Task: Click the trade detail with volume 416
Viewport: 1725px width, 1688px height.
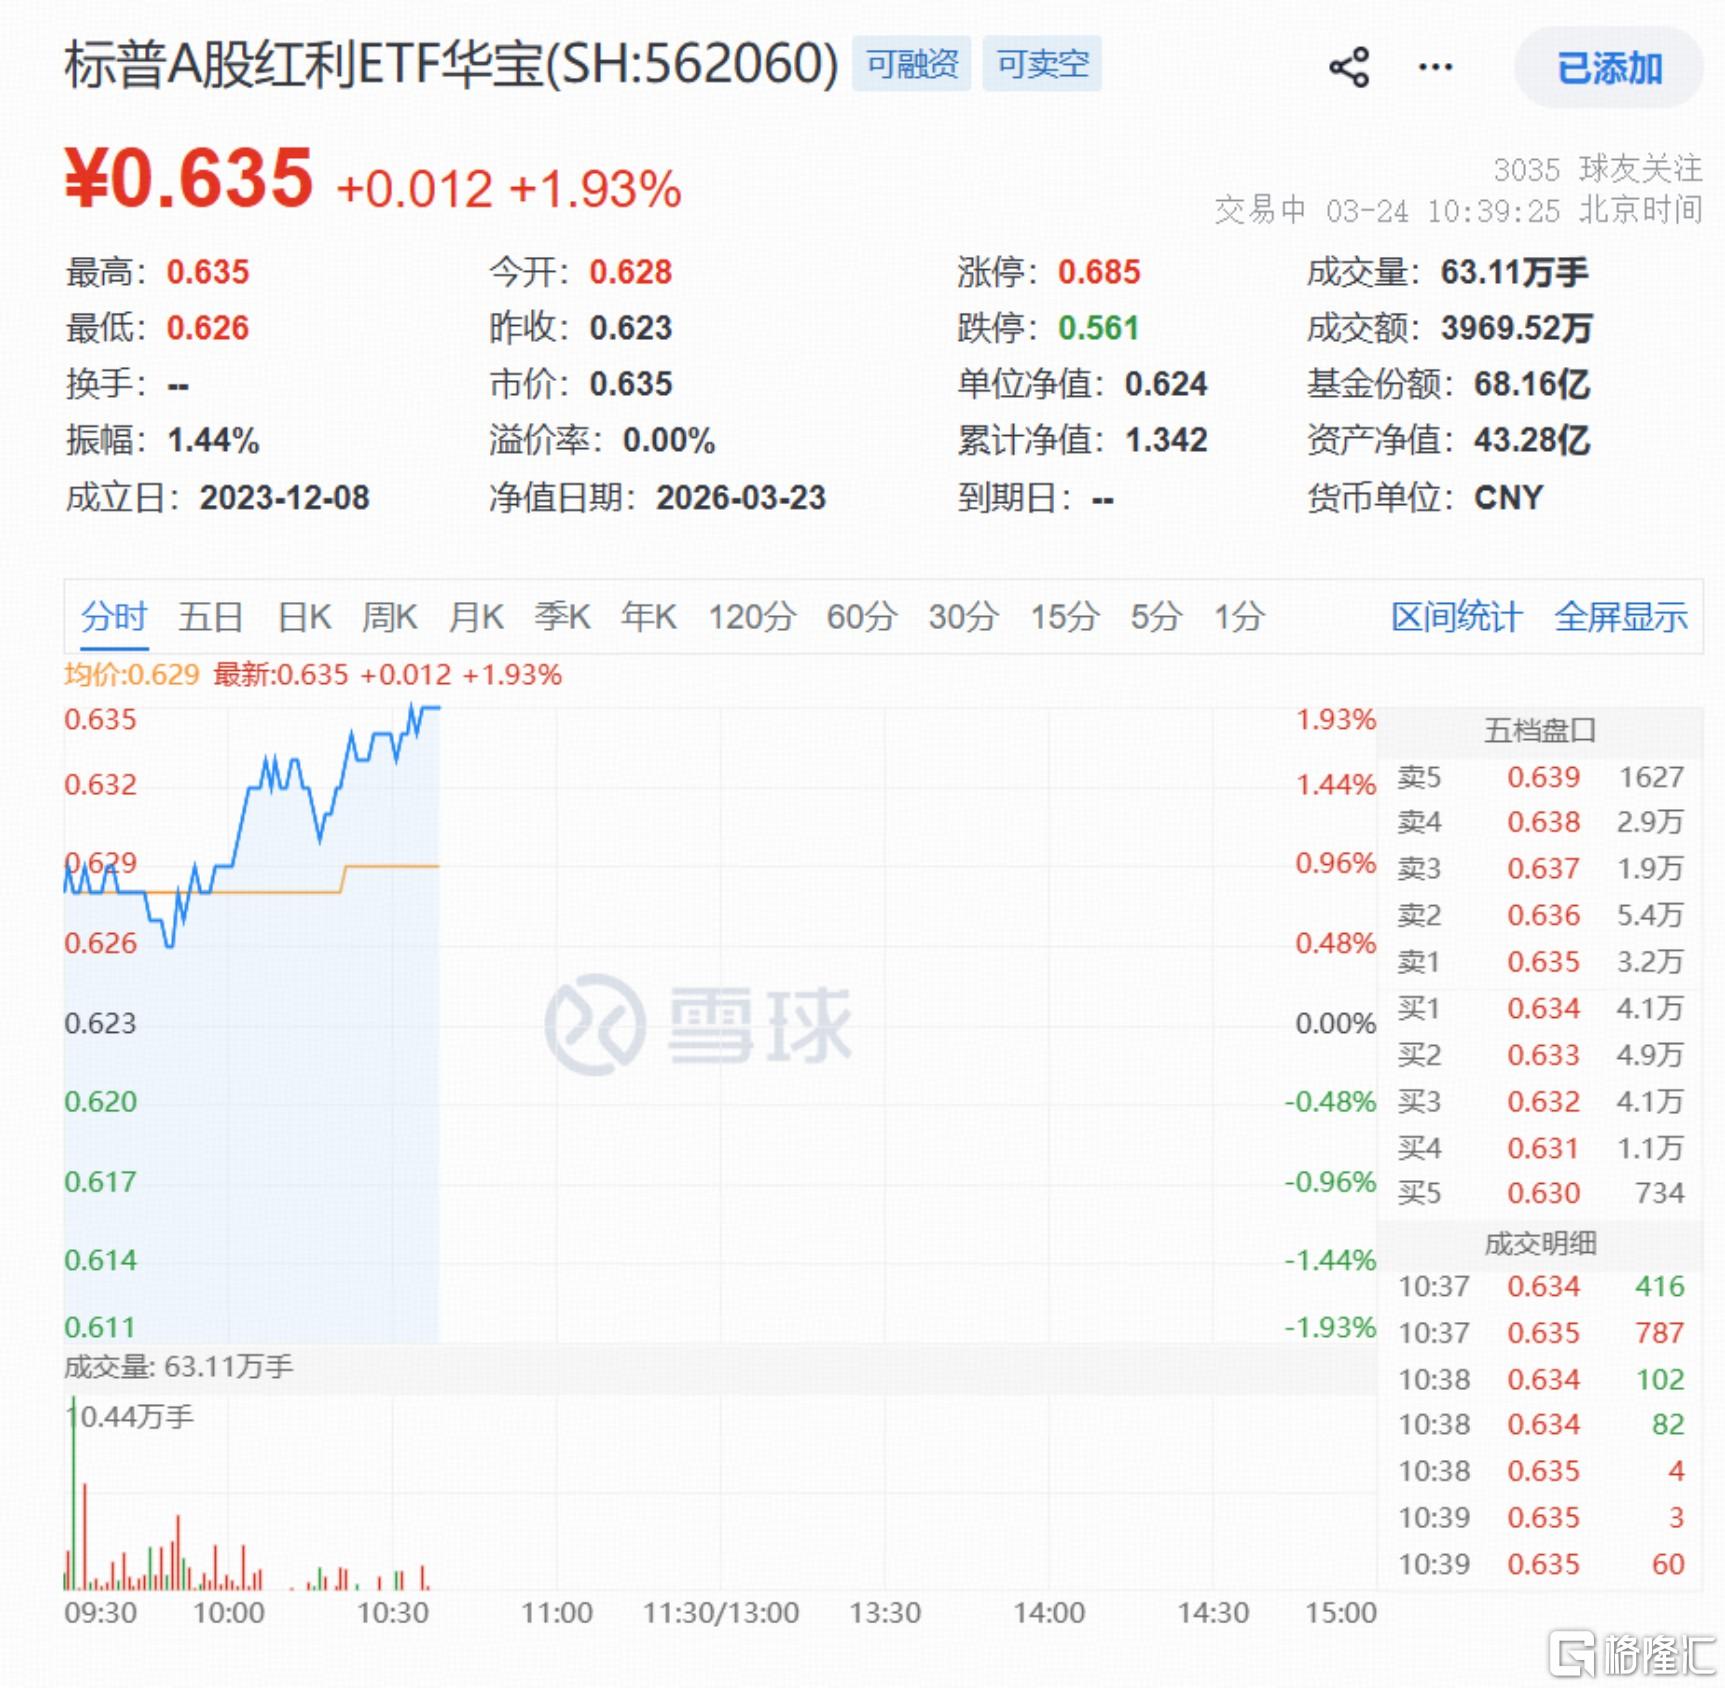Action: tap(1540, 1286)
